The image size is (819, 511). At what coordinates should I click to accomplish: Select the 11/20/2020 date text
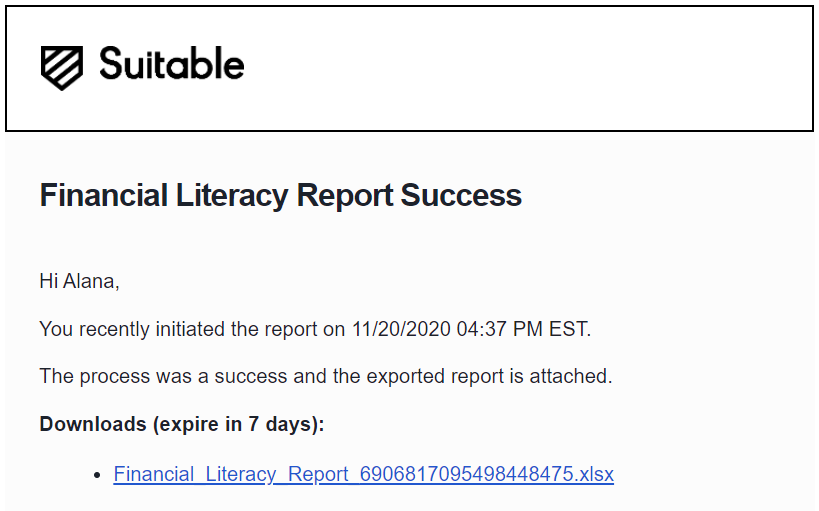pyautogui.click(x=401, y=329)
